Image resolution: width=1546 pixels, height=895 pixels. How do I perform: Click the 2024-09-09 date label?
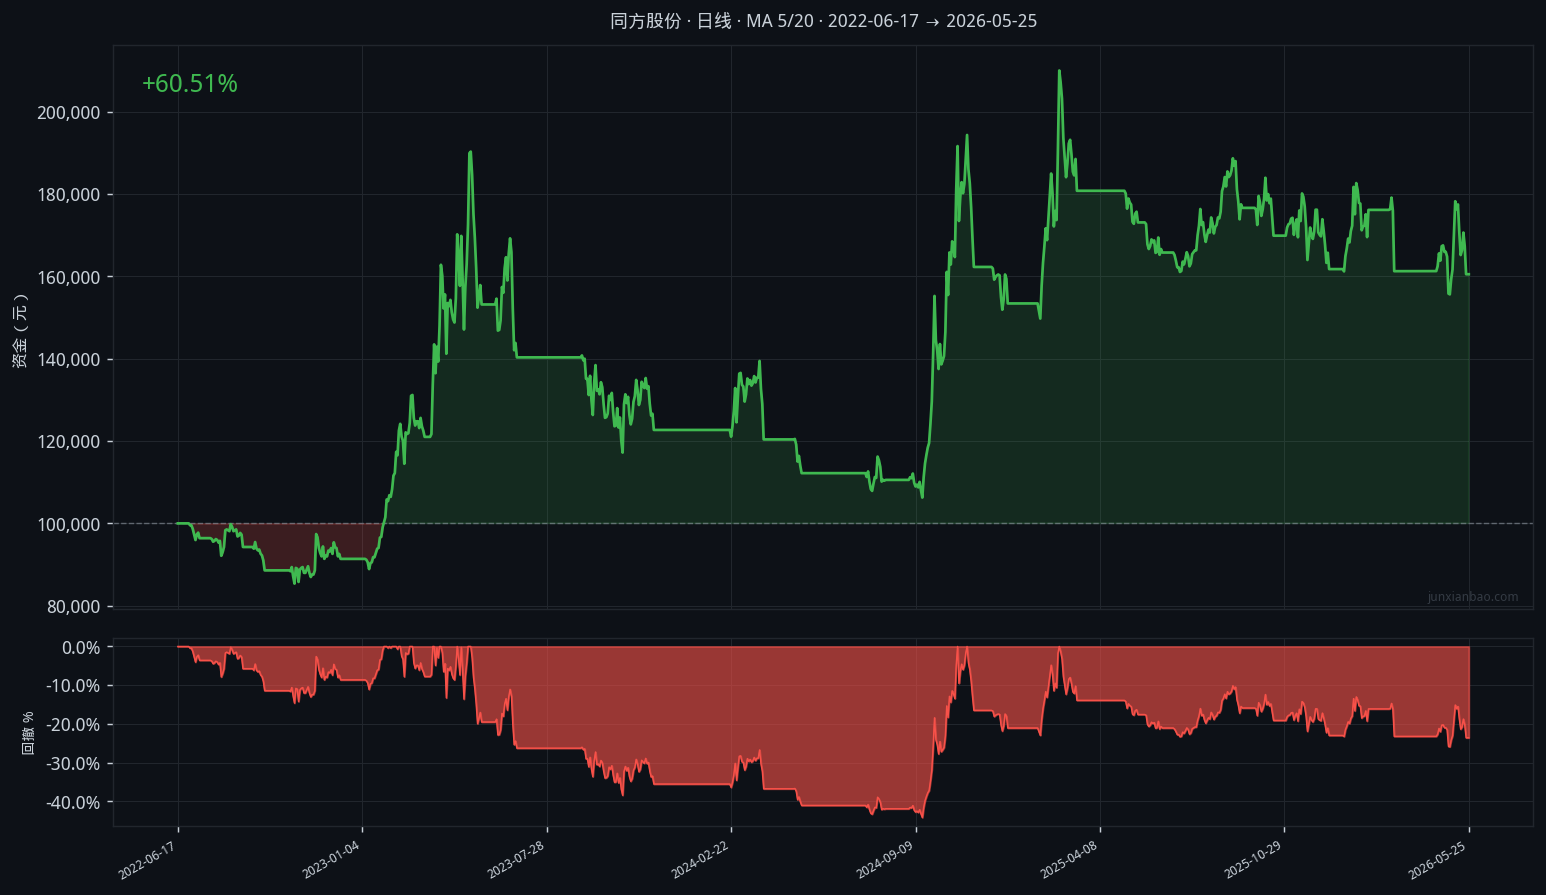pos(885,860)
